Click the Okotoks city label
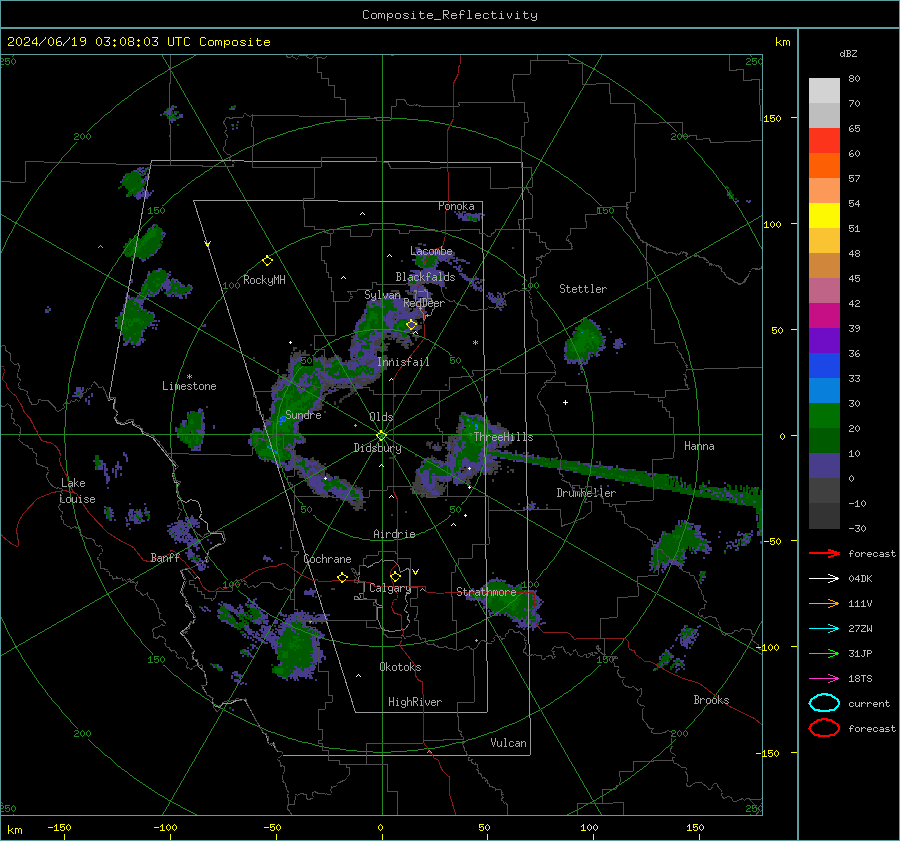The image size is (900, 841). tap(400, 667)
